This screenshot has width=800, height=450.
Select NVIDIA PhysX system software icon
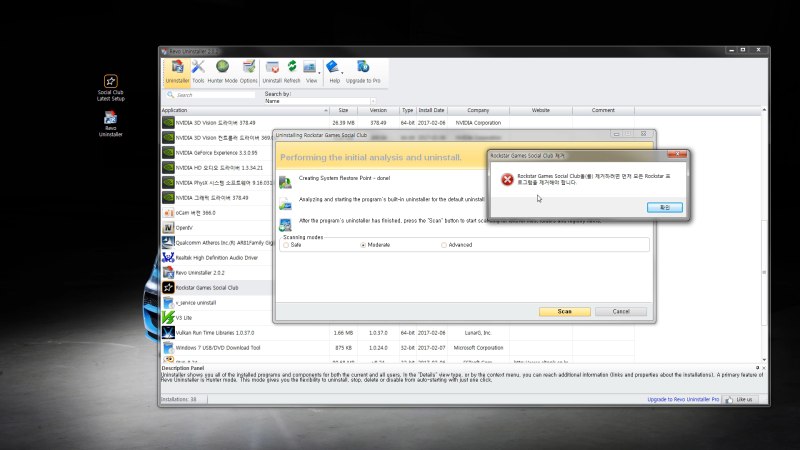coord(168,183)
